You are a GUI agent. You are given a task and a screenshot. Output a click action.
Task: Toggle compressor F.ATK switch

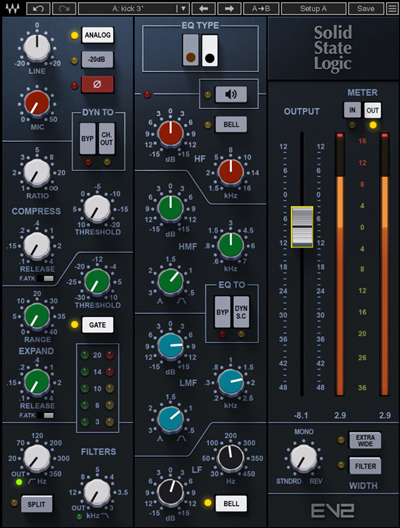[45, 278]
